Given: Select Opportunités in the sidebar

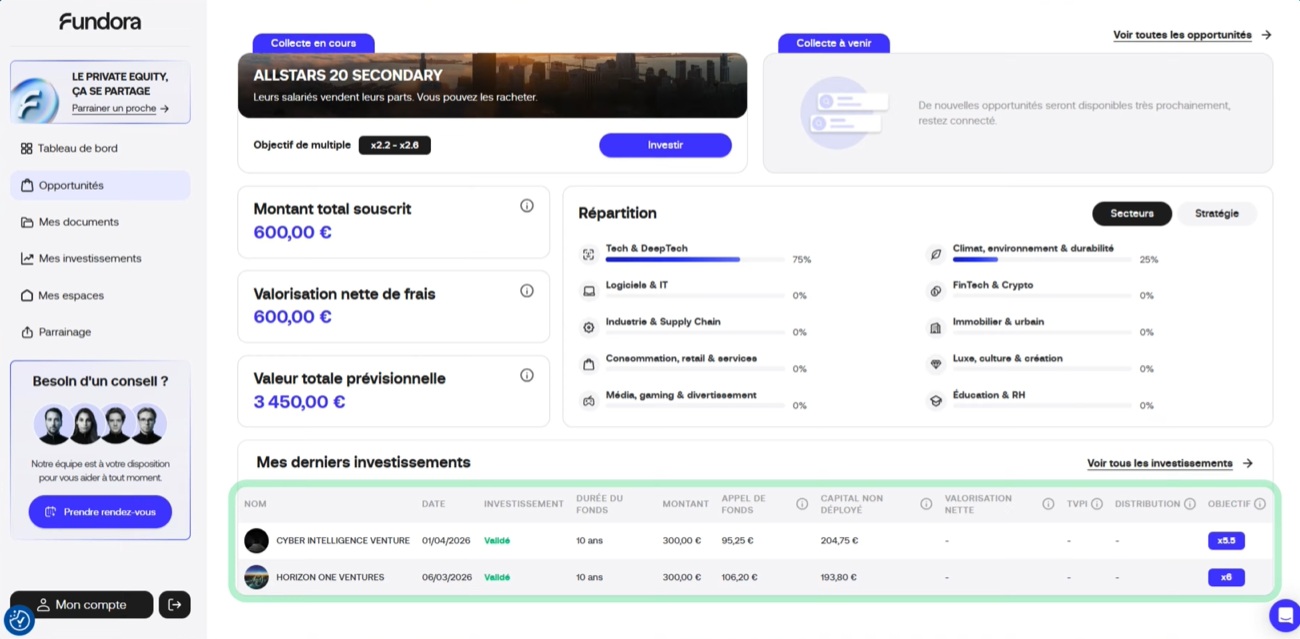Looking at the screenshot, I should 100,185.
